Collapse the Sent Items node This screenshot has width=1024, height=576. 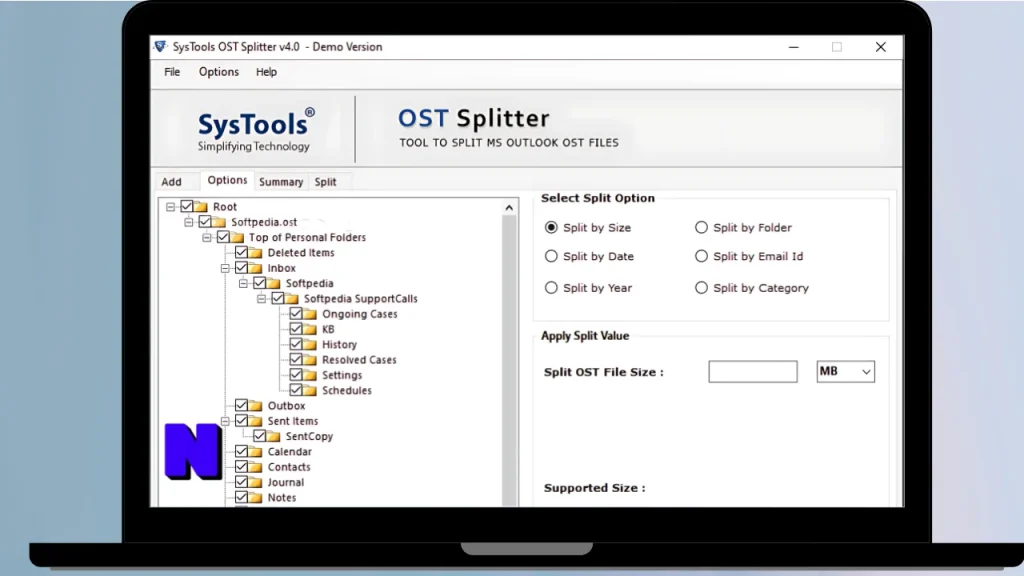(225, 421)
